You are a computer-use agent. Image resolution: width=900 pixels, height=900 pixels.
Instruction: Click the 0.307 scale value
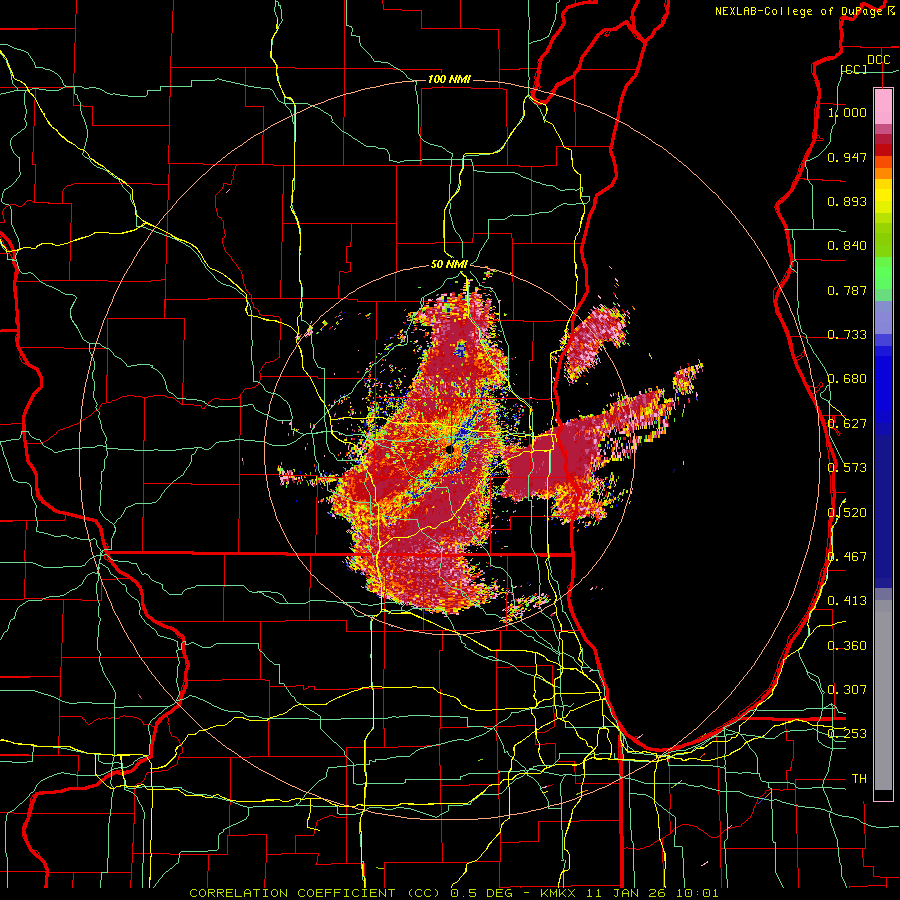pos(847,690)
